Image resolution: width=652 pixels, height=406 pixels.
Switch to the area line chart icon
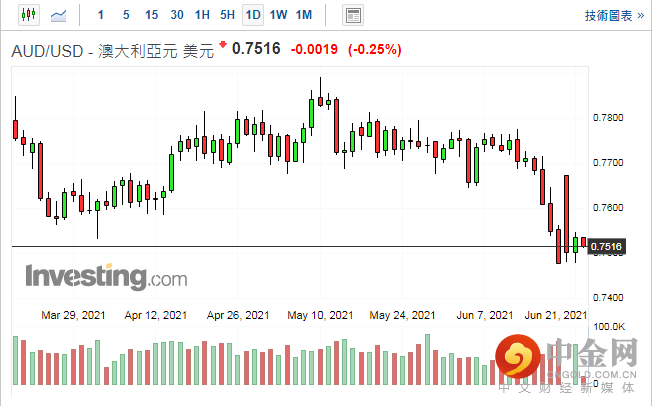(59, 15)
